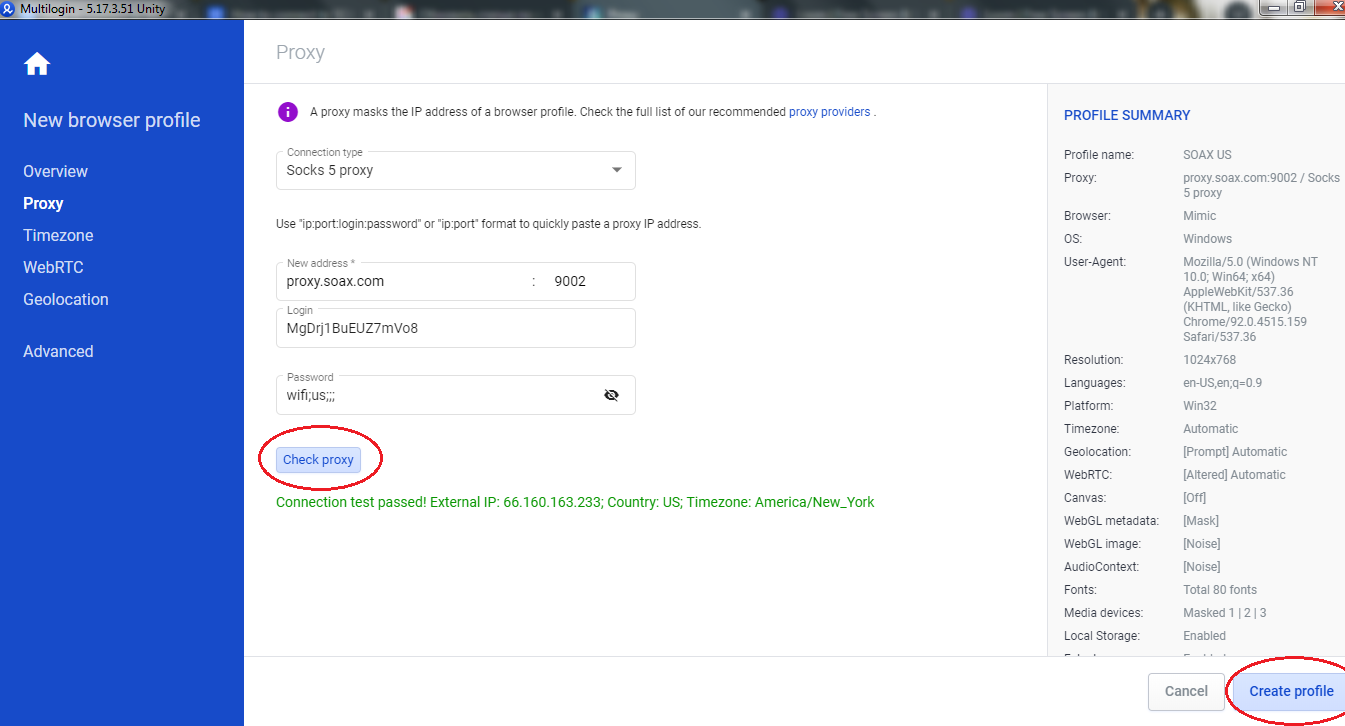Open the Overview section
The image size is (1345, 726).
56,171
